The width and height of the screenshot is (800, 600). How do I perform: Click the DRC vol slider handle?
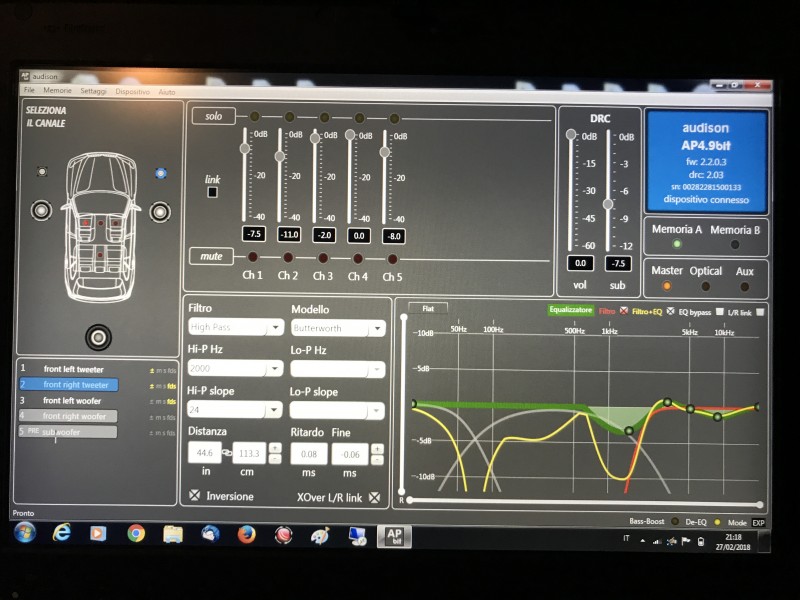[x=571, y=134]
